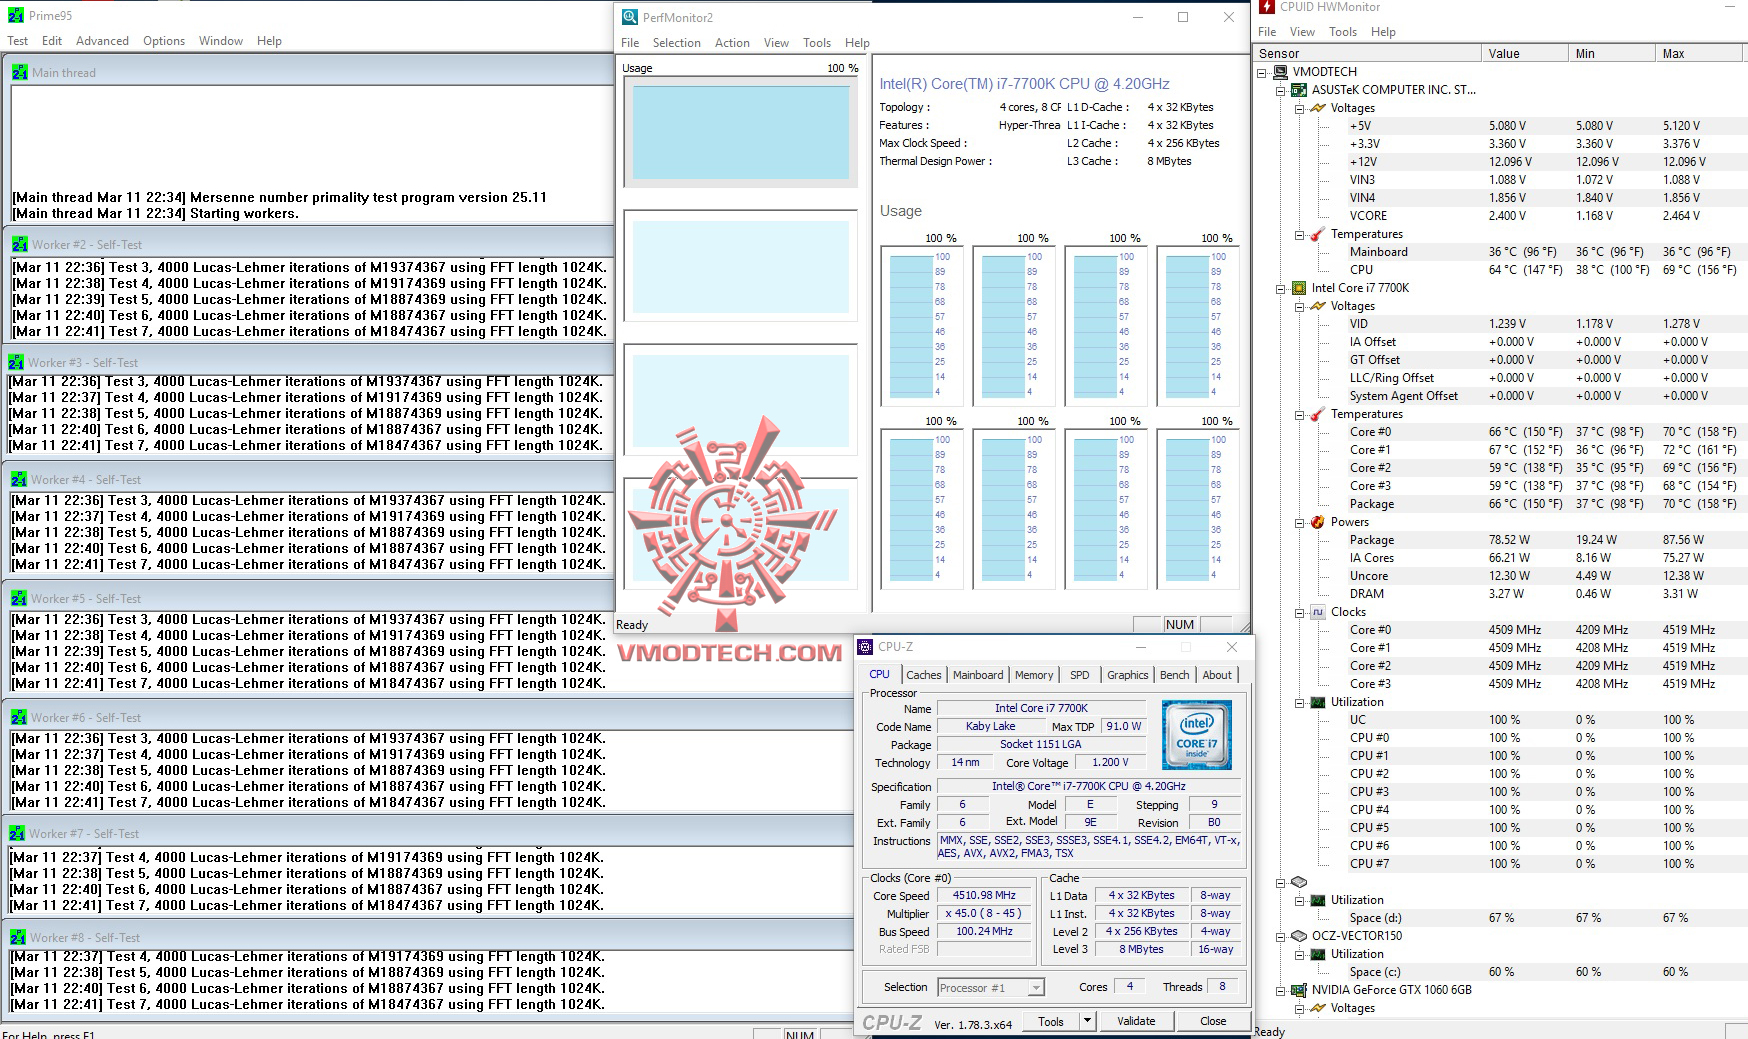Select the Voltages icon under ASUSTeK
The image size is (1748, 1039).
[1318, 108]
